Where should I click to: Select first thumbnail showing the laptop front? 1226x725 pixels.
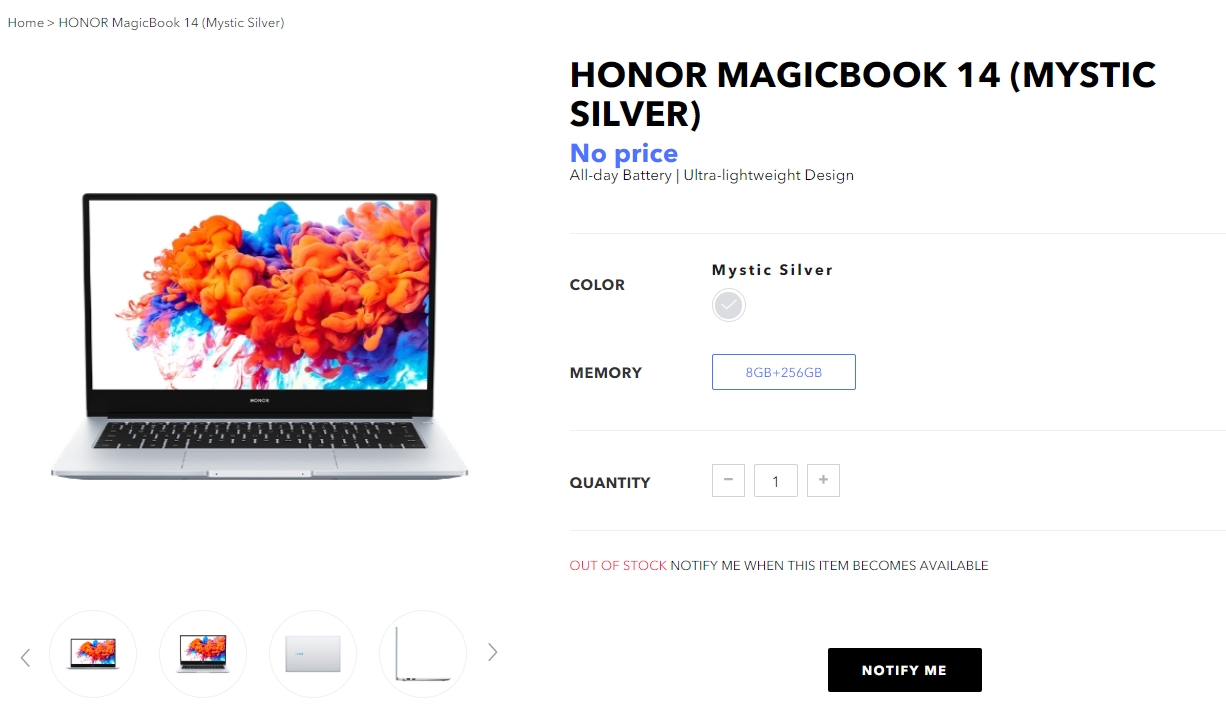coord(93,654)
